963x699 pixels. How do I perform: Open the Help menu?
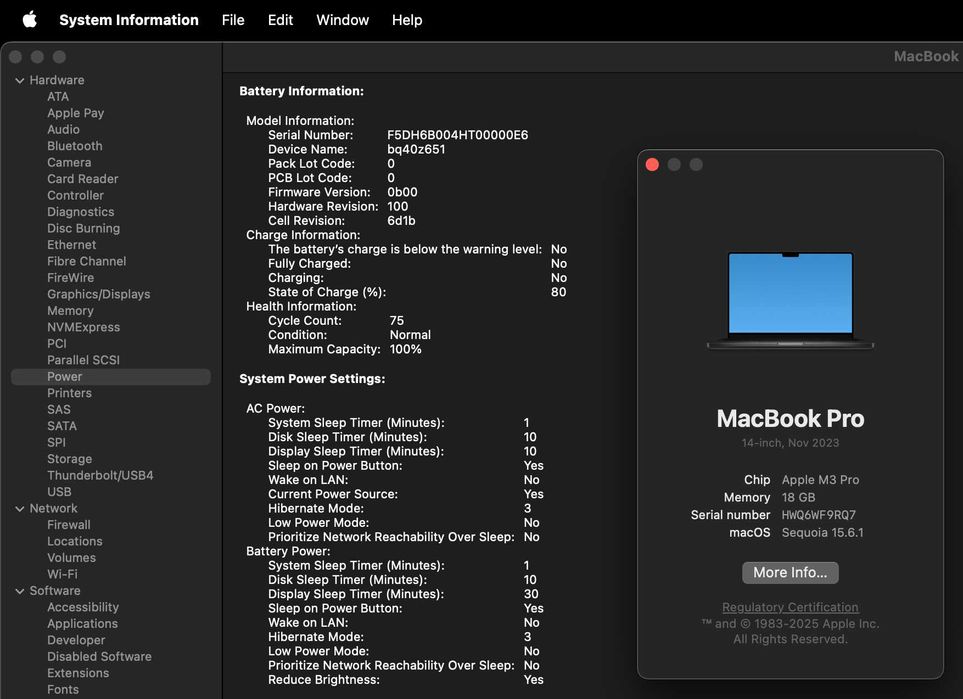[407, 20]
